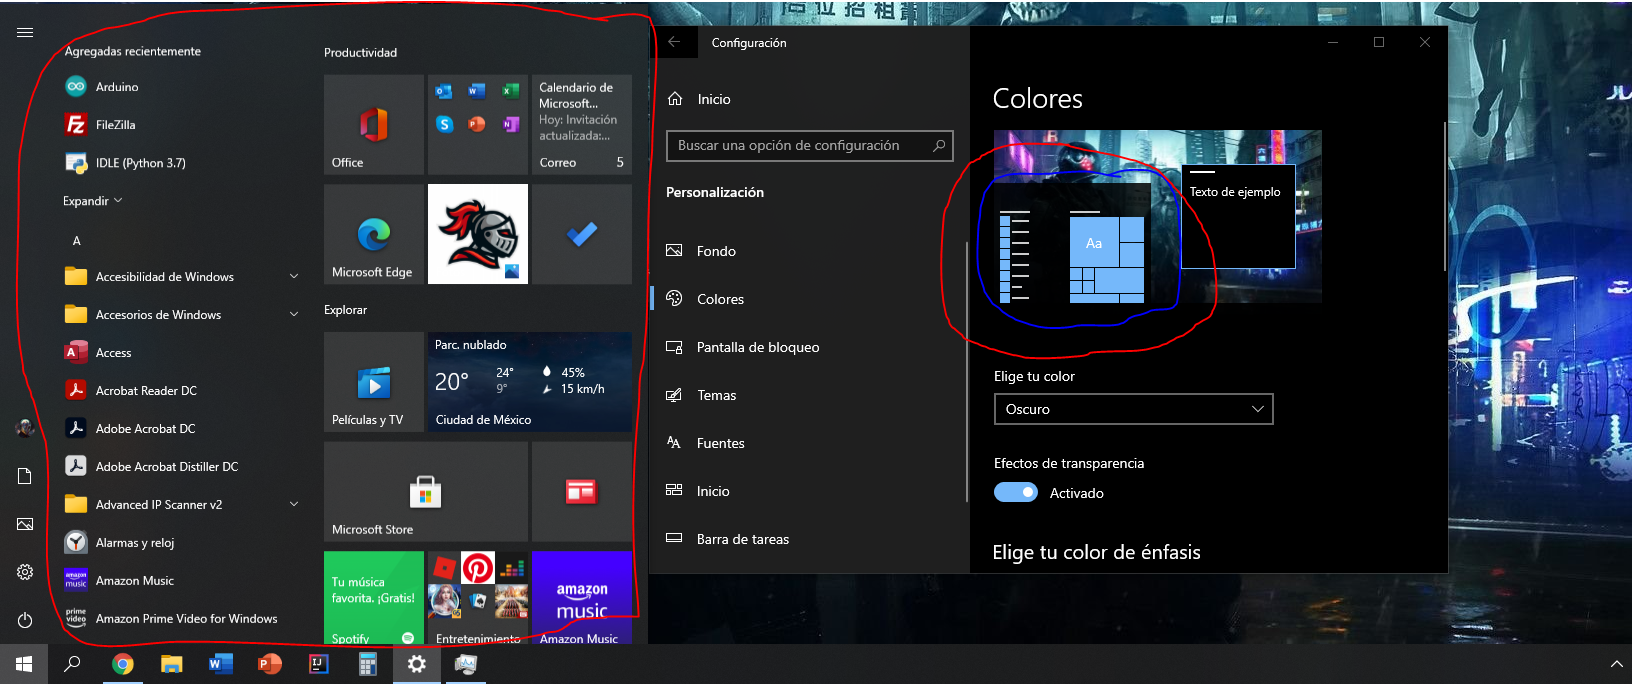The width and height of the screenshot is (1632, 684).
Task: Click the Configuración window scrollbar
Action: tap(1444, 196)
